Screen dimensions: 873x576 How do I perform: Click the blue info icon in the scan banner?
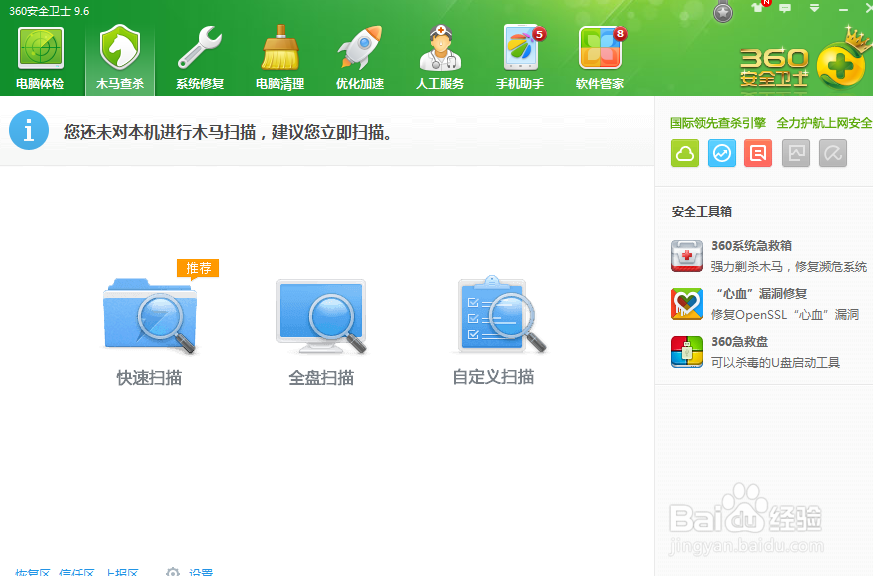[x=29, y=129]
